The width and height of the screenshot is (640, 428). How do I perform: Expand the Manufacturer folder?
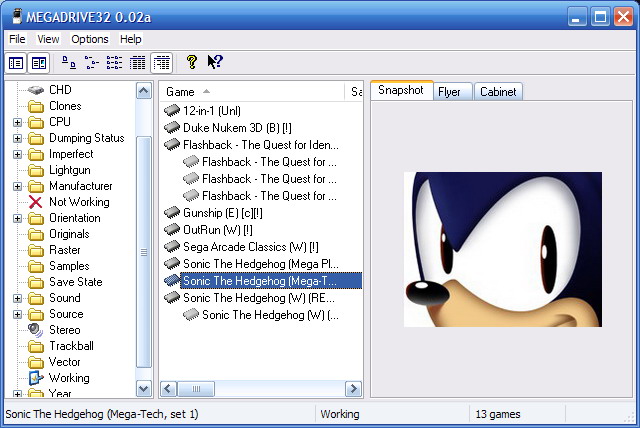[17, 186]
